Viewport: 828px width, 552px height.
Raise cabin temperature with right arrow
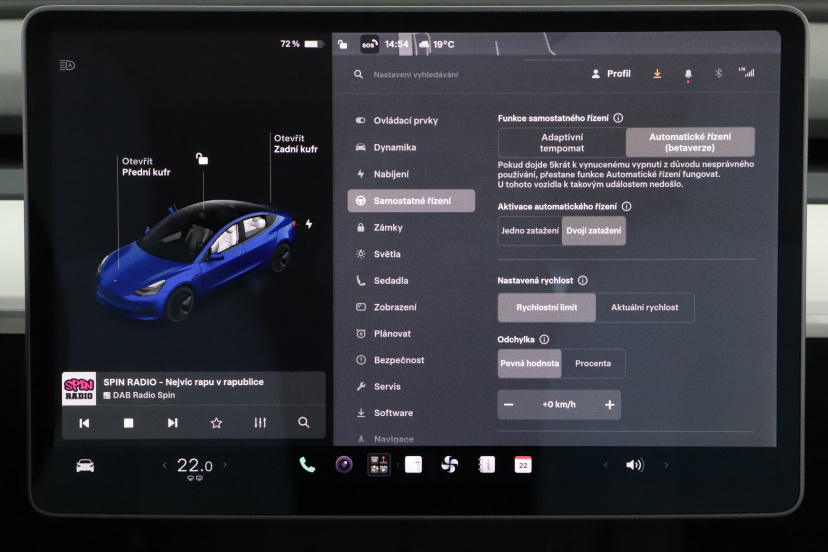pyautogui.click(x=225, y=465)
